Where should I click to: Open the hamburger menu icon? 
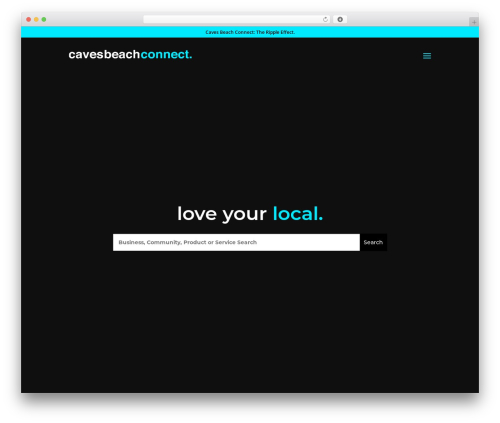427,56
